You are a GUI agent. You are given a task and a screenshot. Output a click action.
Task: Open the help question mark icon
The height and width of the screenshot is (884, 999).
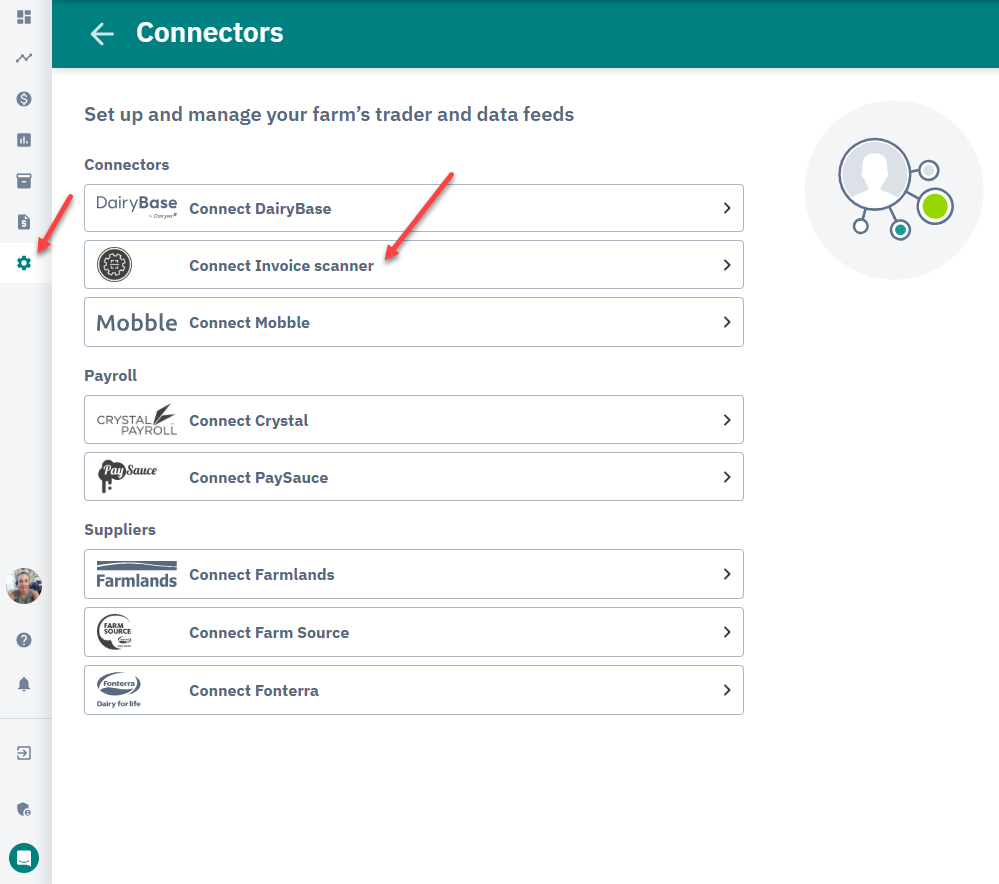[24, 640]
